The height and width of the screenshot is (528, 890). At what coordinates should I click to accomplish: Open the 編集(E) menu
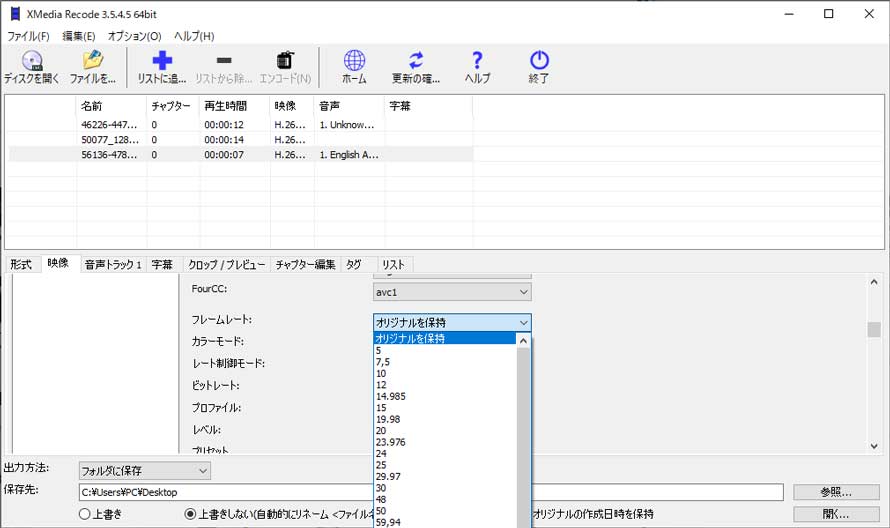pos(78,36)
